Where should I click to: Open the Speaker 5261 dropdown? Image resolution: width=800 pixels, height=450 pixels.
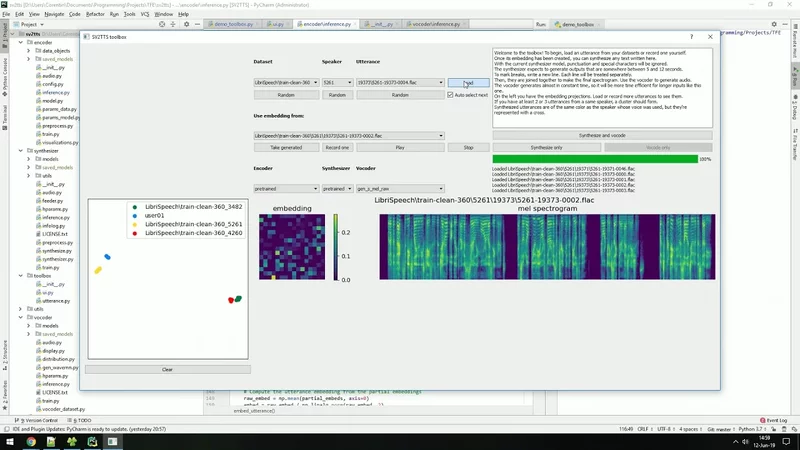(337, 83)
